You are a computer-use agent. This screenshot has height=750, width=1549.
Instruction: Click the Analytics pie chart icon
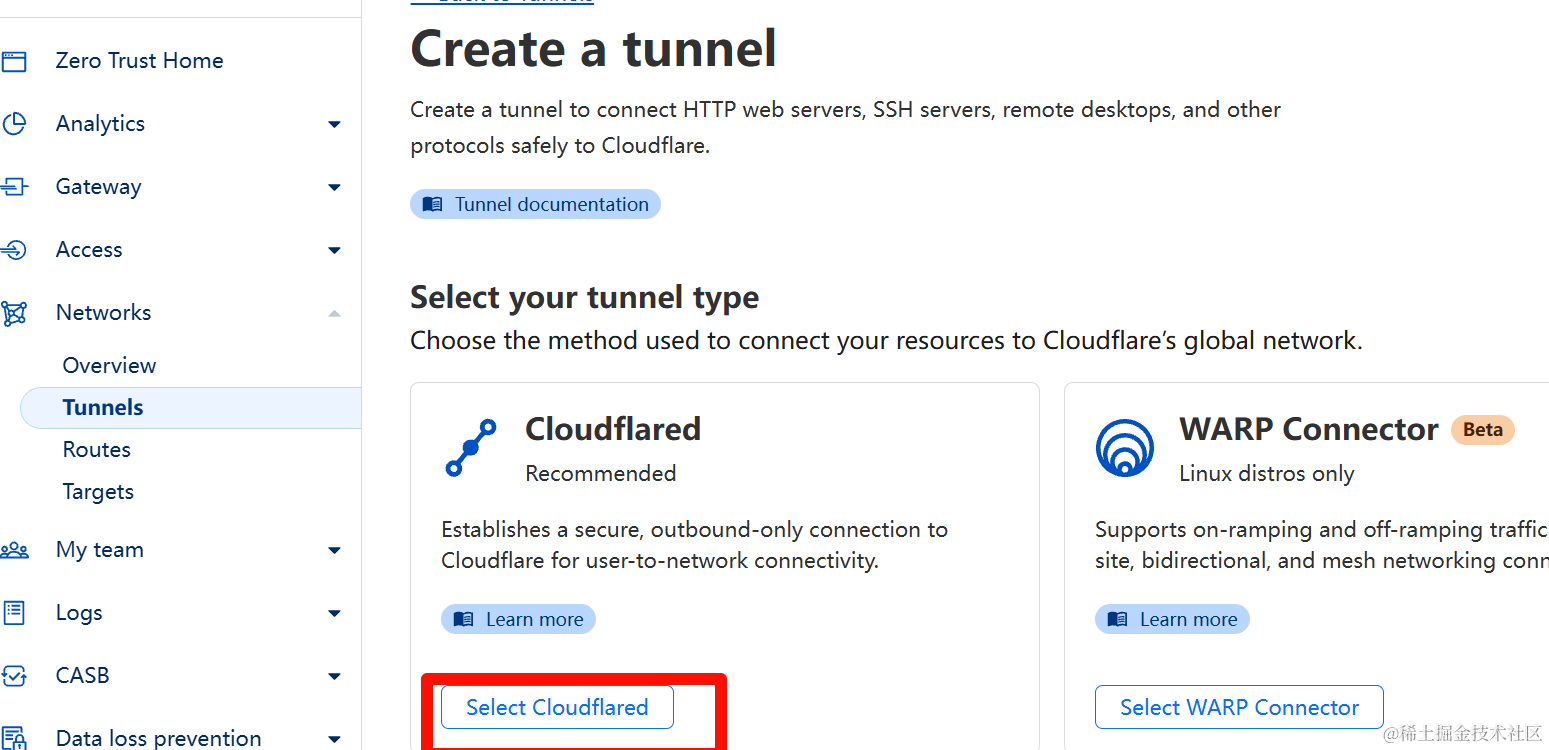click(14, 124)
